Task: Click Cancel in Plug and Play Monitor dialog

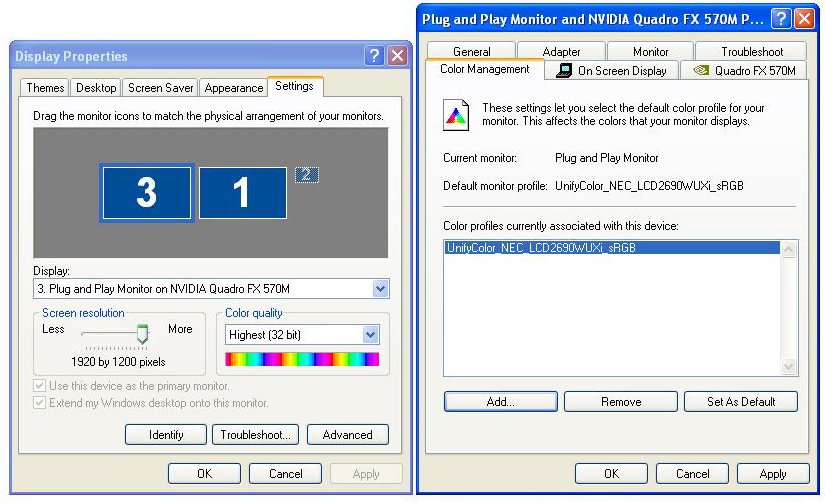Action: click(692, 474)
